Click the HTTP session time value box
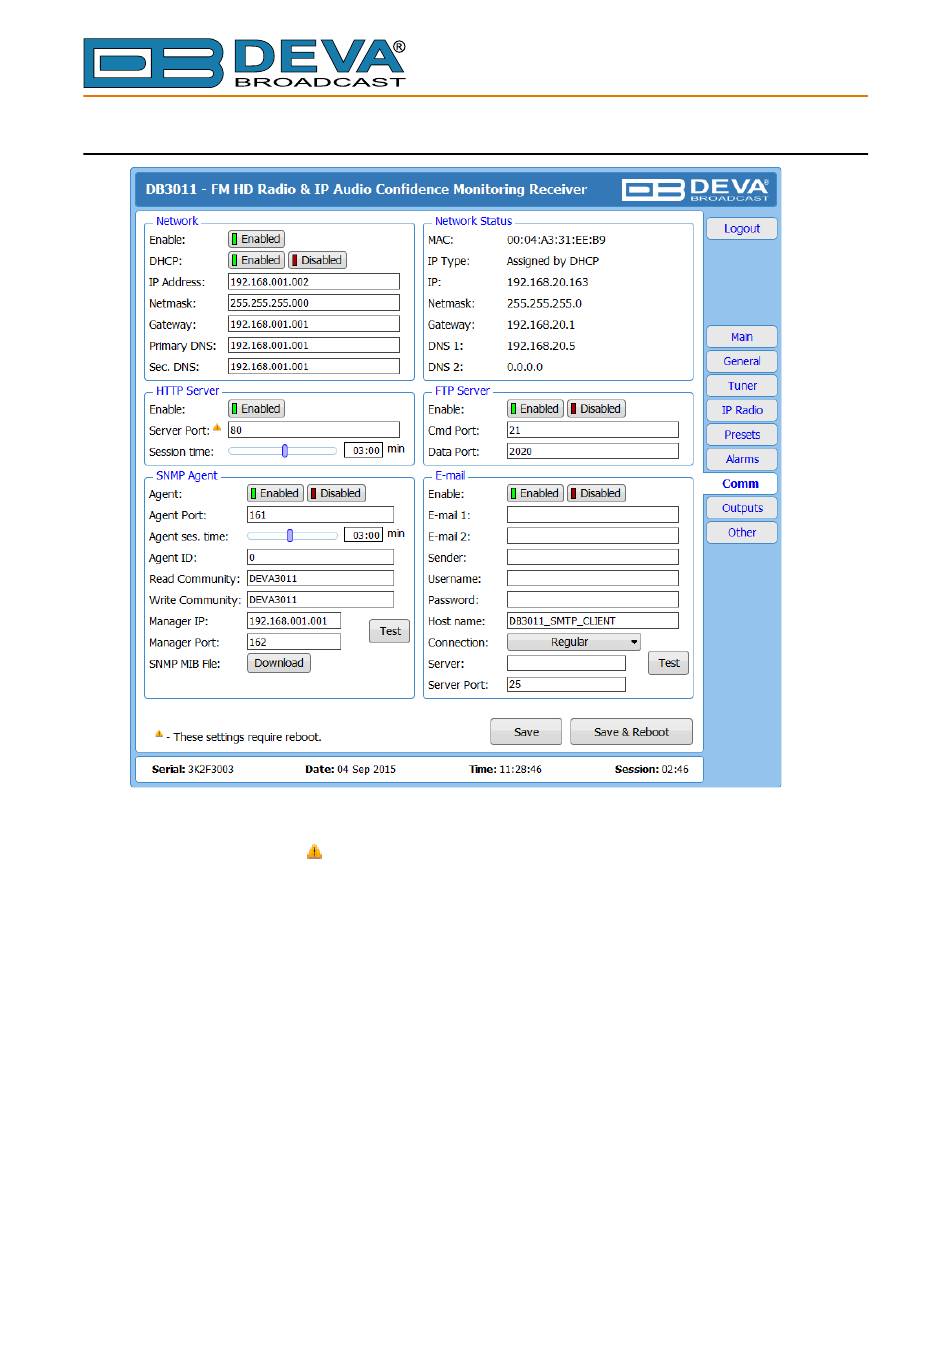This screenshot has height=1353, width=950. (x=364, y=451)
